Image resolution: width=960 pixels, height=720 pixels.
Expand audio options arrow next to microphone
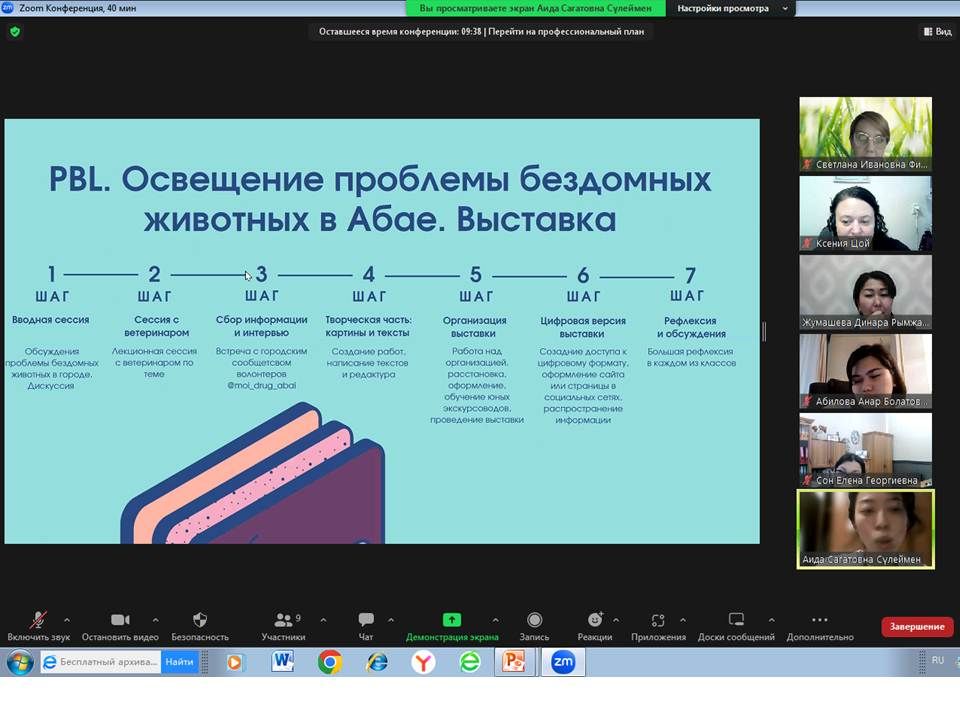pyautogui.click(x=67, y=620)
